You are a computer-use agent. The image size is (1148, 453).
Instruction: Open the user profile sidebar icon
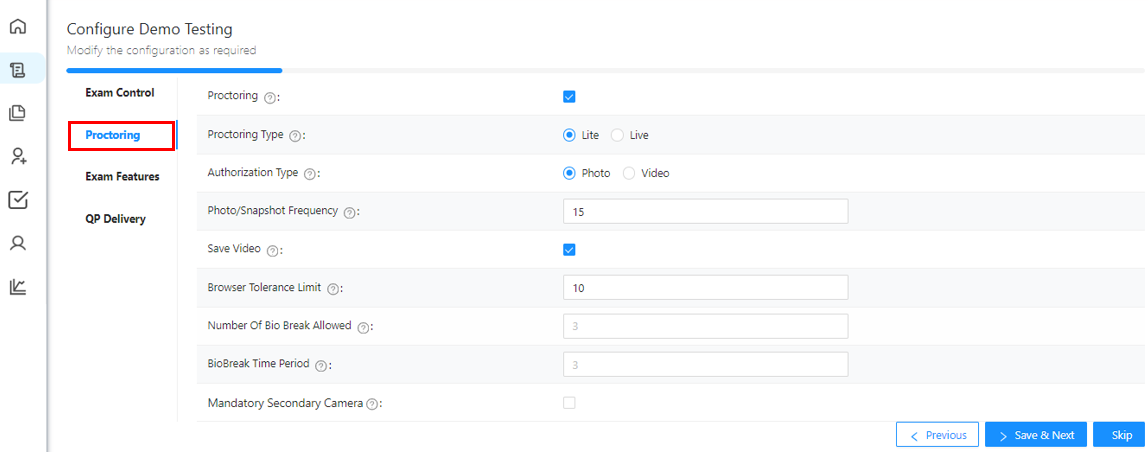[18, 243]
